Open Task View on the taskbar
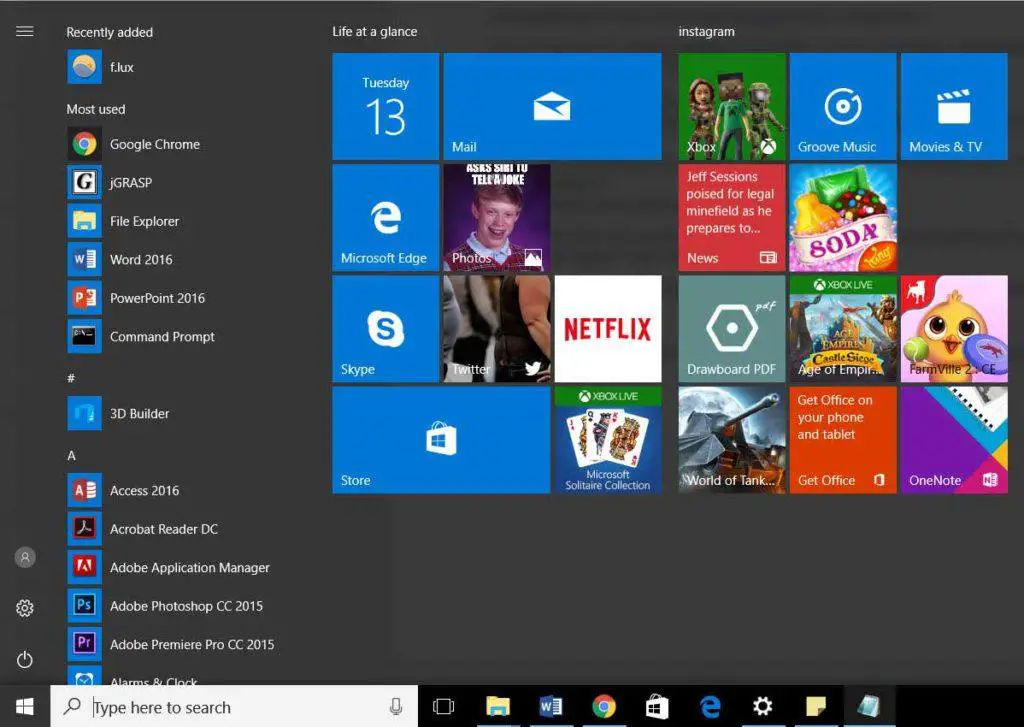Image resolution: width=1024 pixels, height=727 pixels. [x=443, y=706]
